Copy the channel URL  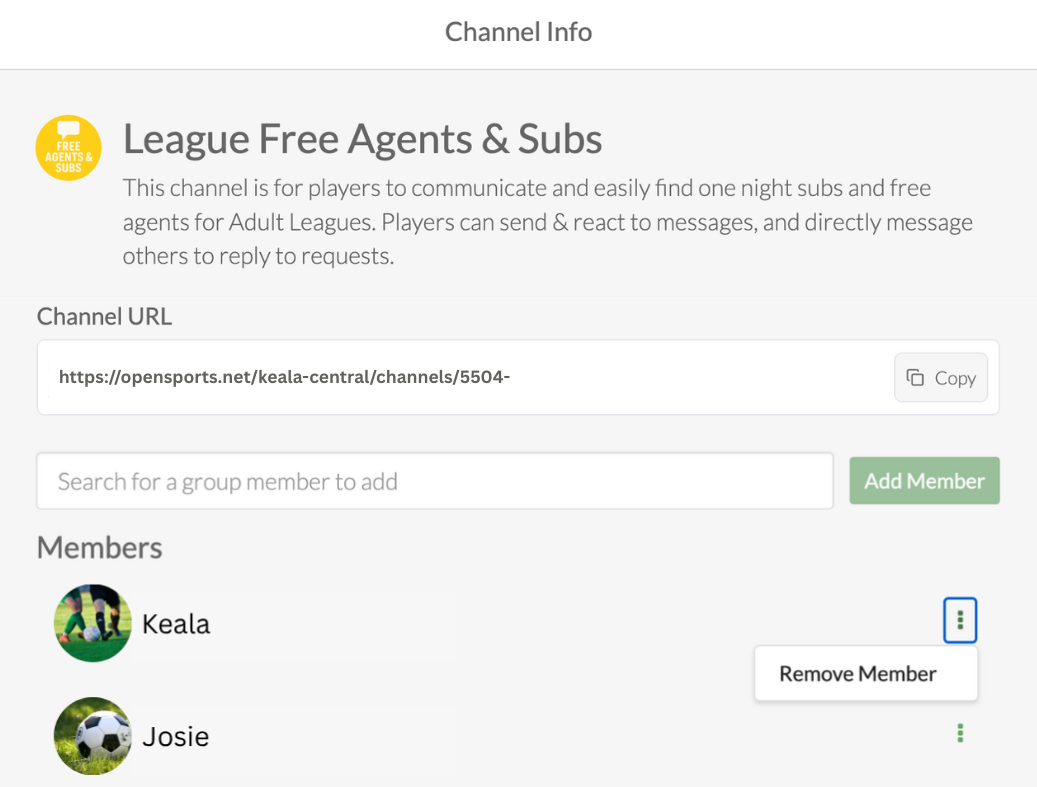pos(941,378)
